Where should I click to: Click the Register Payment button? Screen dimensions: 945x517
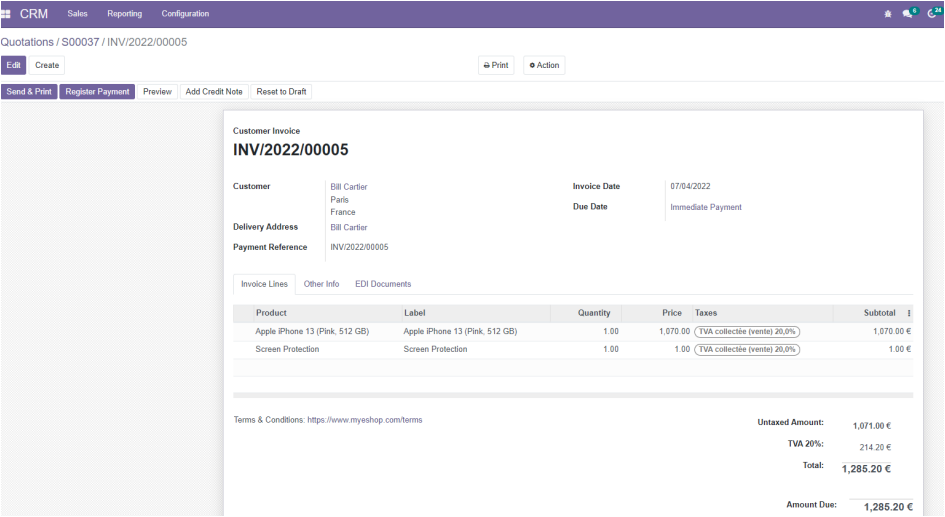tap(97, 92)
